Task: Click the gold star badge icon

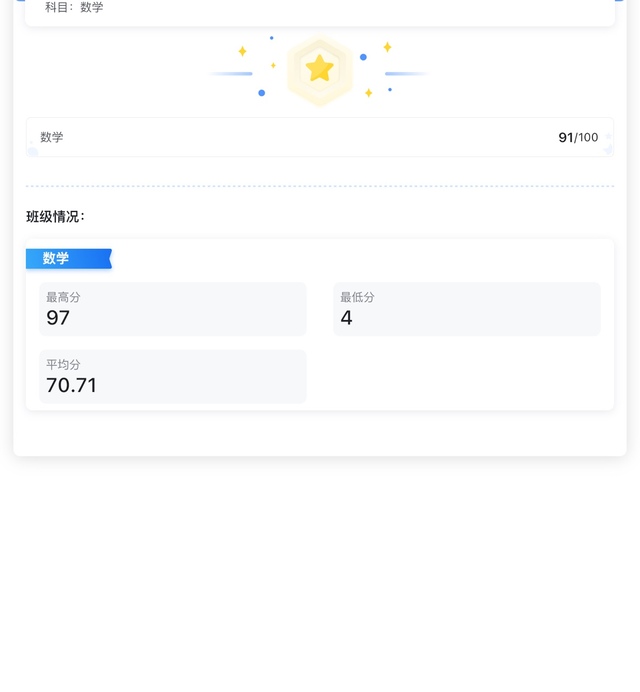Action: tap(319, 69)
